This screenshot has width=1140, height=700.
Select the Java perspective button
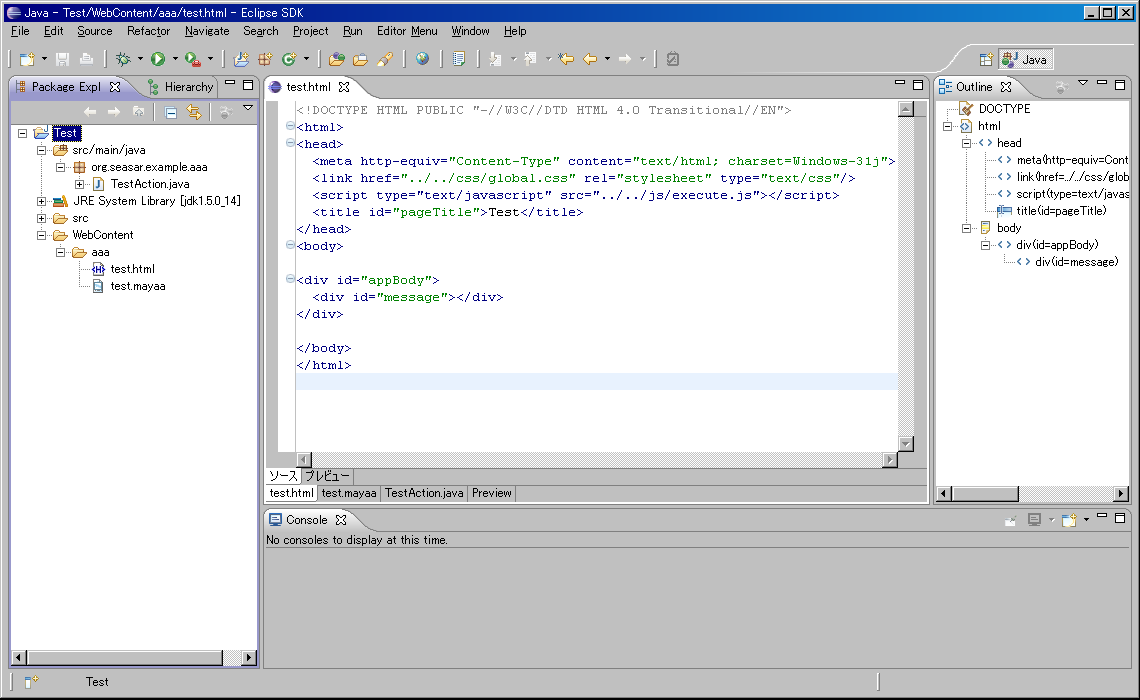click(x=1025, y=60)
